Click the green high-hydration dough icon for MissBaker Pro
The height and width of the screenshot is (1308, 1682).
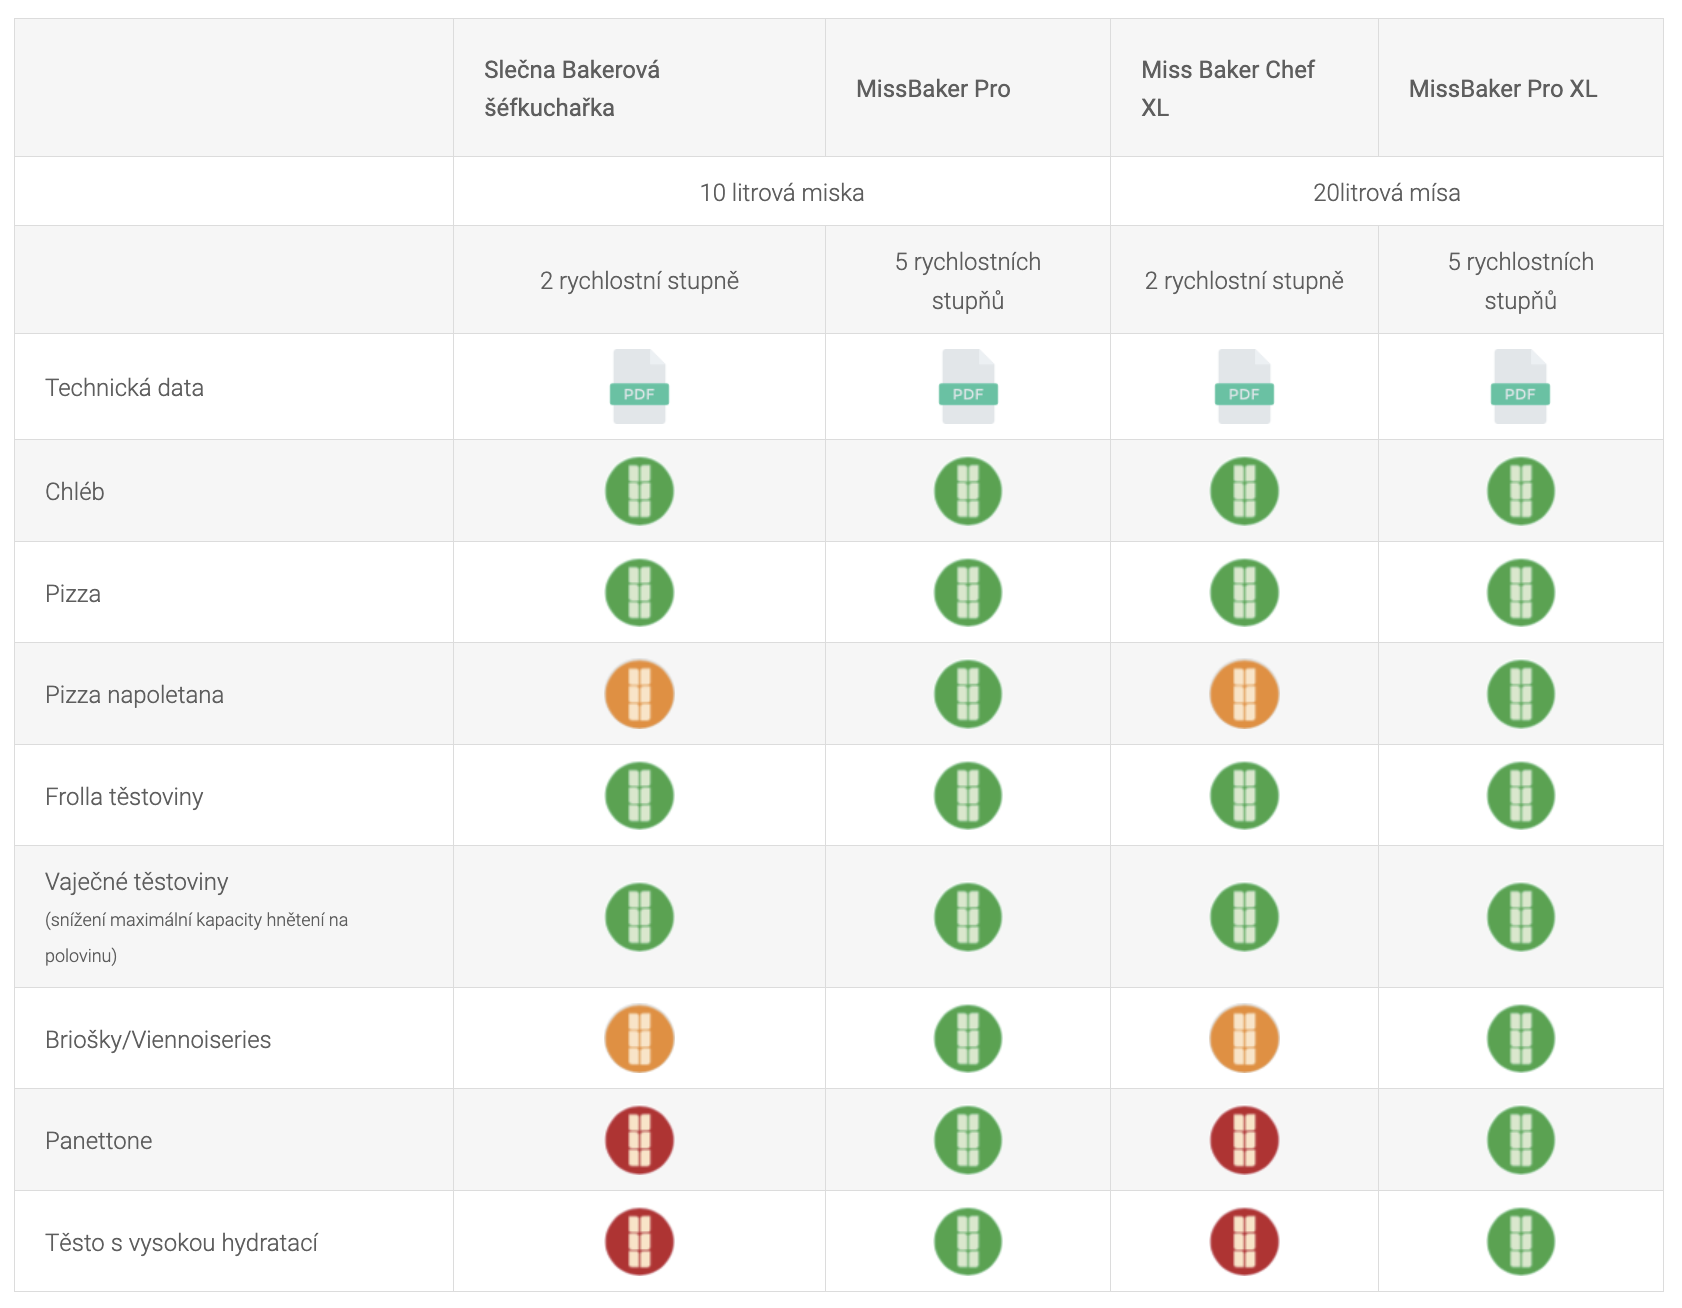tap(968, 1242)
